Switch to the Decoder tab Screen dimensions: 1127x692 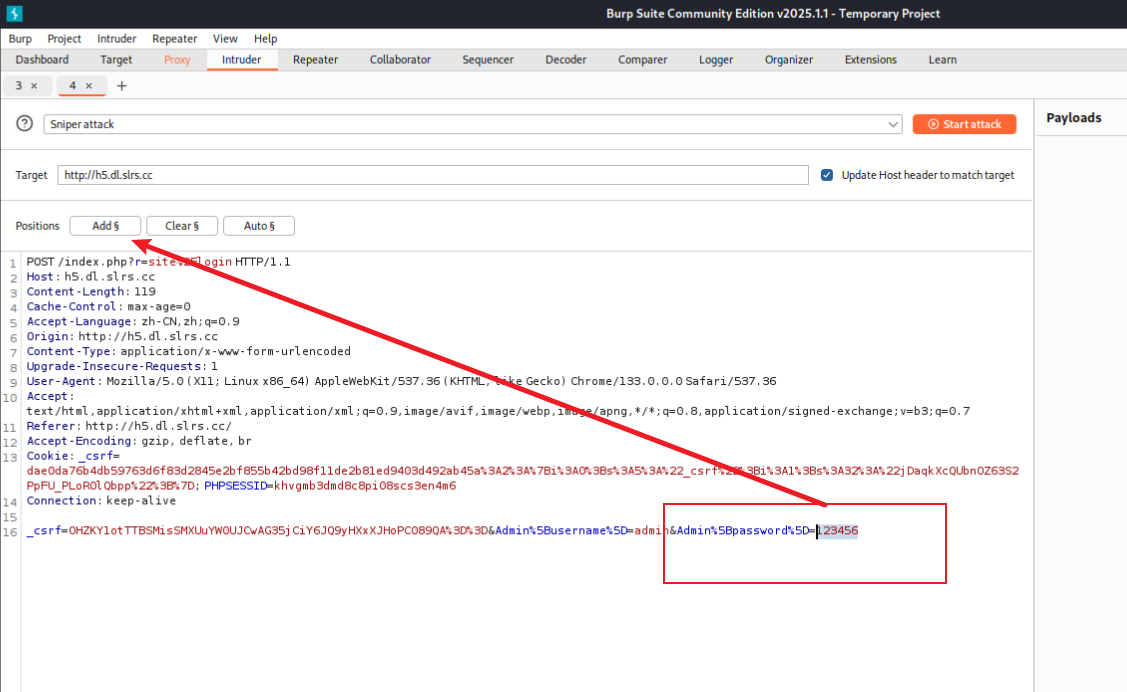pos(565,60)
